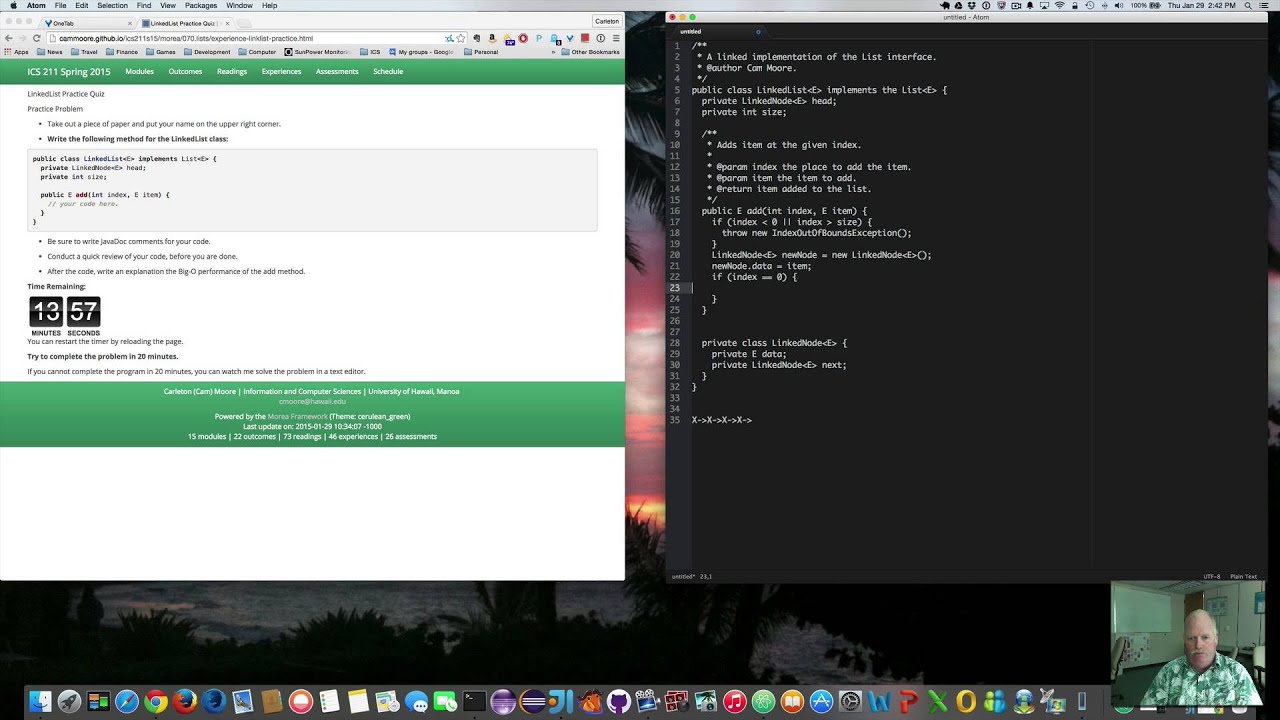Viewport: 1280px width, 720px height.
Task: Click the Amazon extension icon in Chrome
Action: tap(492, 38)
